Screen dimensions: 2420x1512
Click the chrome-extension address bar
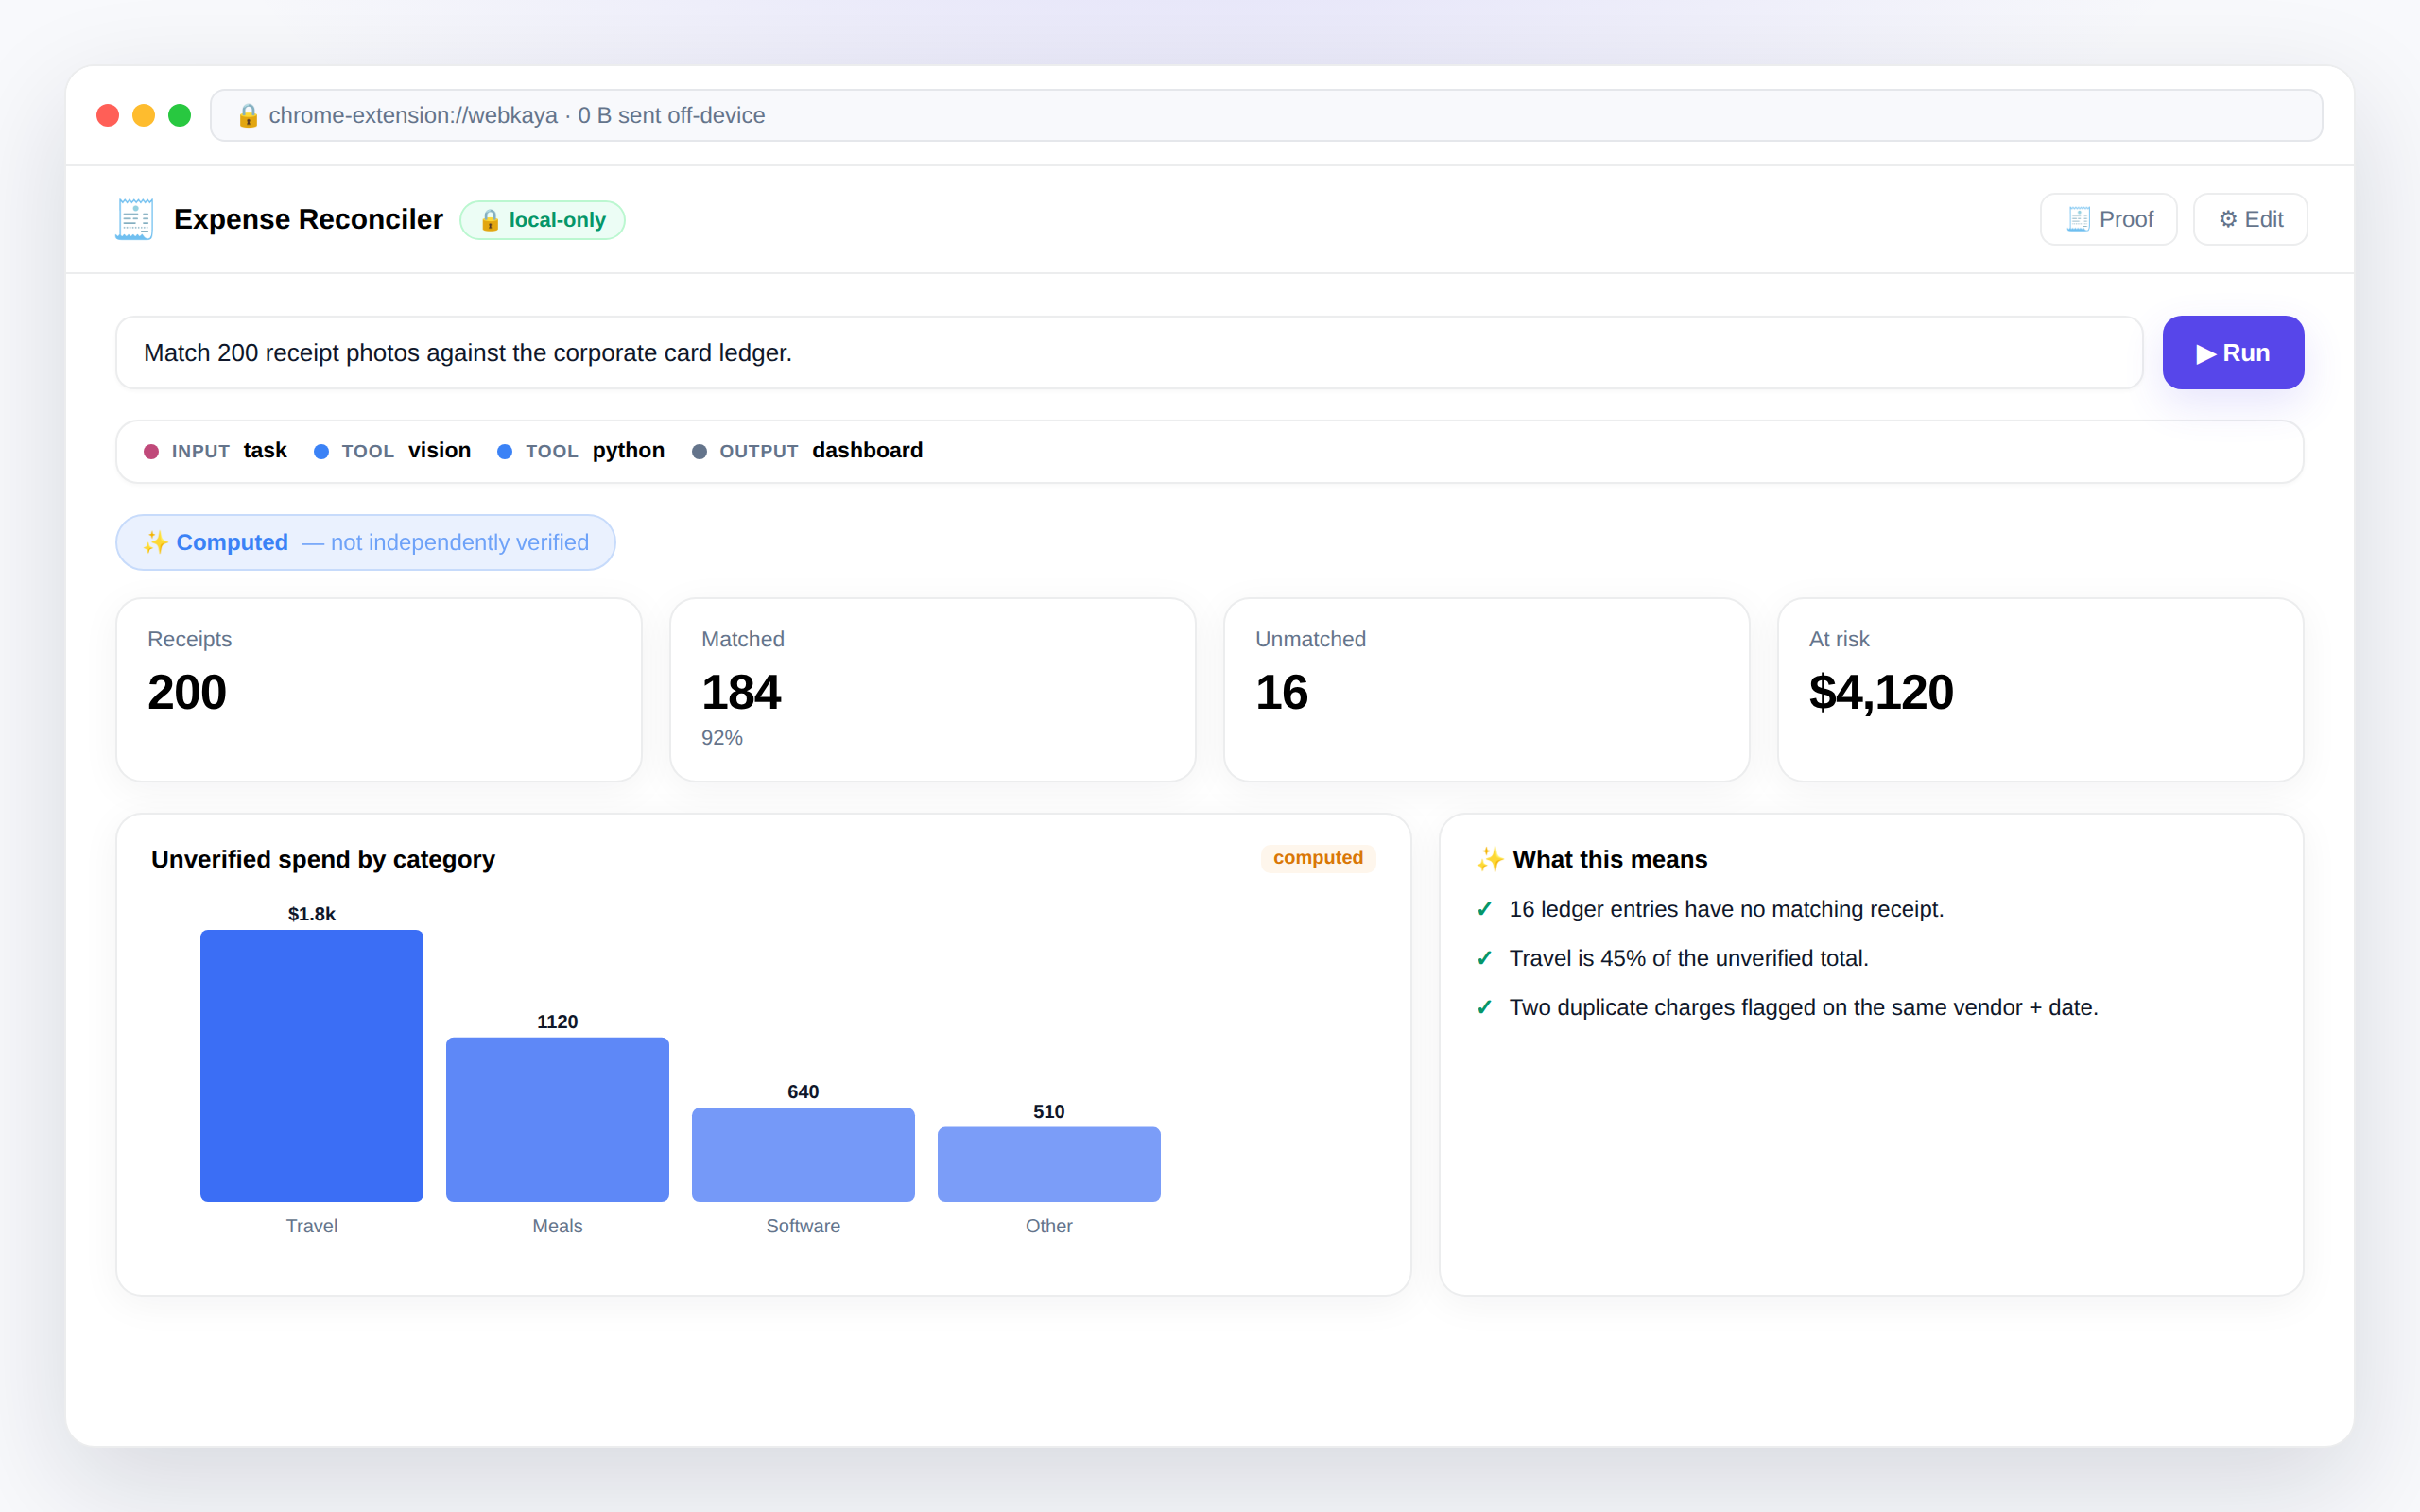click(1266, 116)
